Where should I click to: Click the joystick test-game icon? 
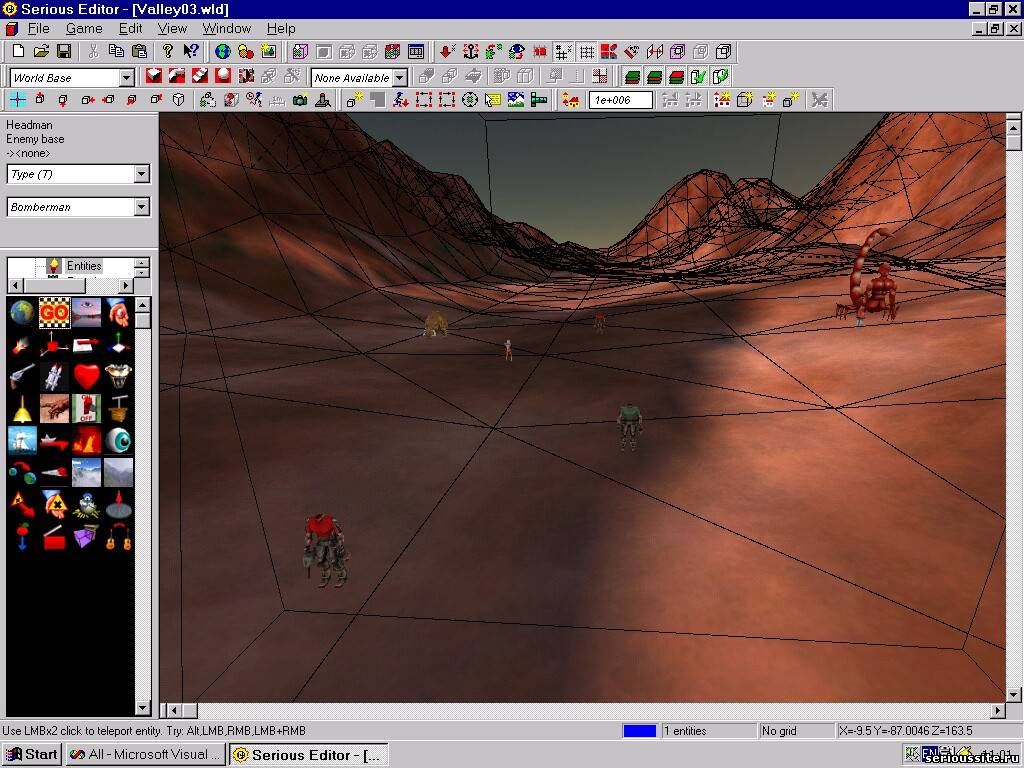[x=323, y=100]
